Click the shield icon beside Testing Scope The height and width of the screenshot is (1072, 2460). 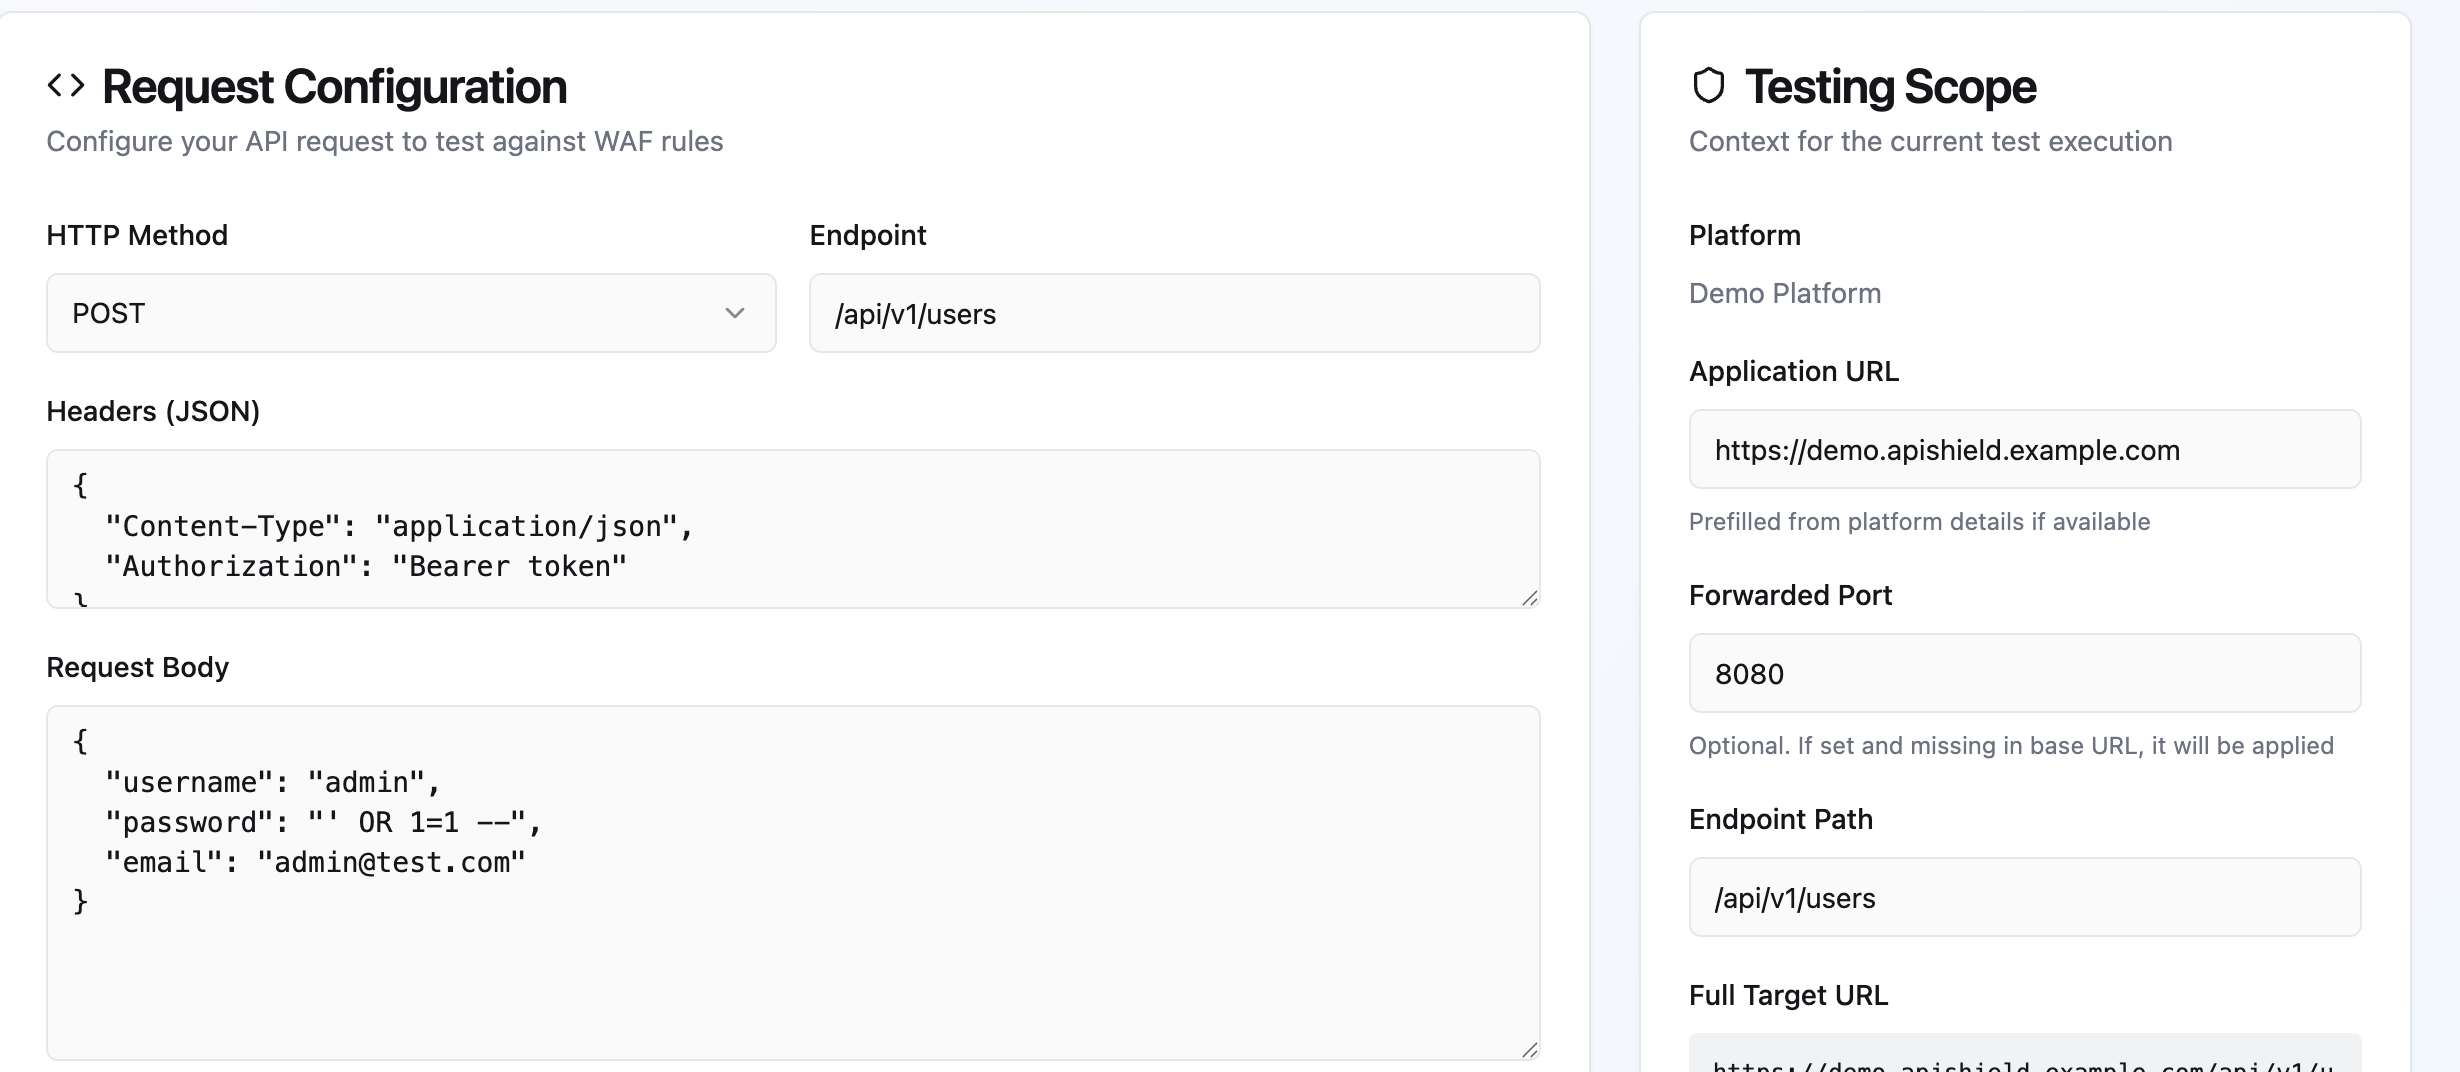tap(1708, 85)
